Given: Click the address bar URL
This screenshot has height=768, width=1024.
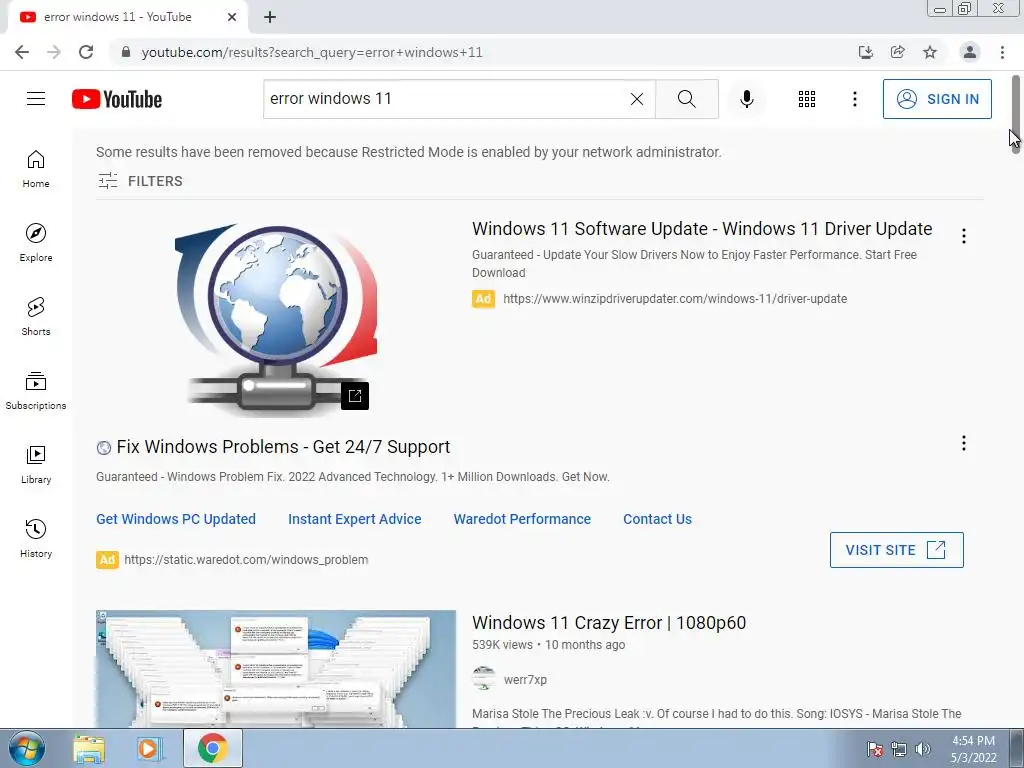Looking at the screenshot, I should [x=312, y=52].
